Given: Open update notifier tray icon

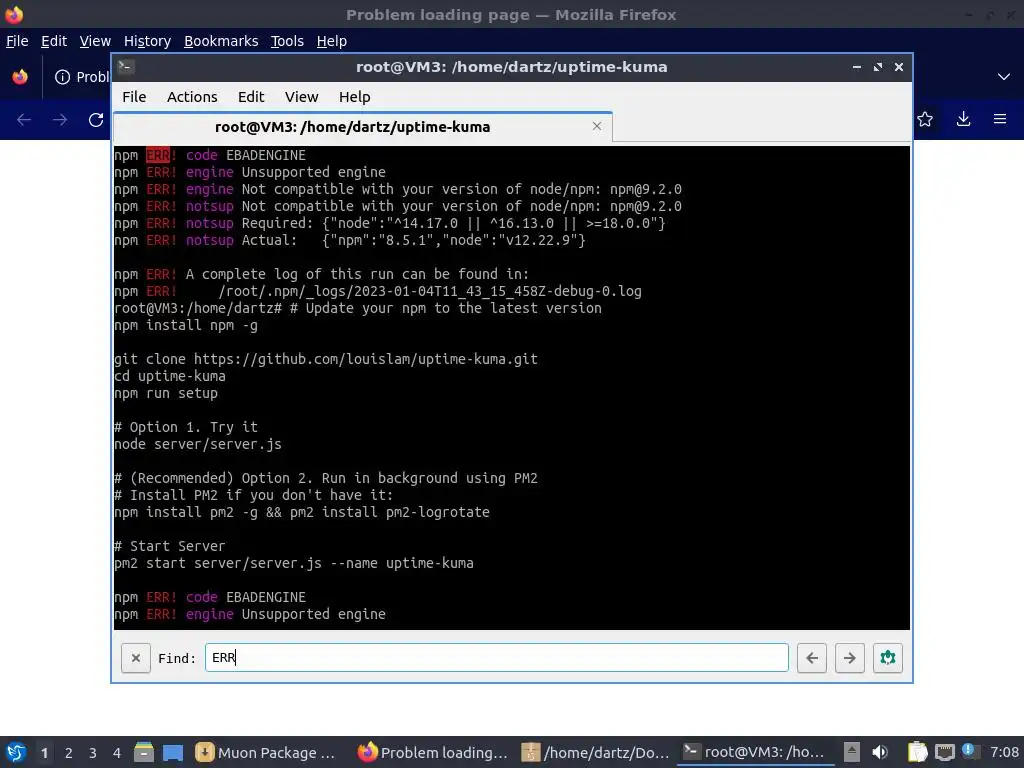Looking at the screenshot, I should click(x=968, y=751).
